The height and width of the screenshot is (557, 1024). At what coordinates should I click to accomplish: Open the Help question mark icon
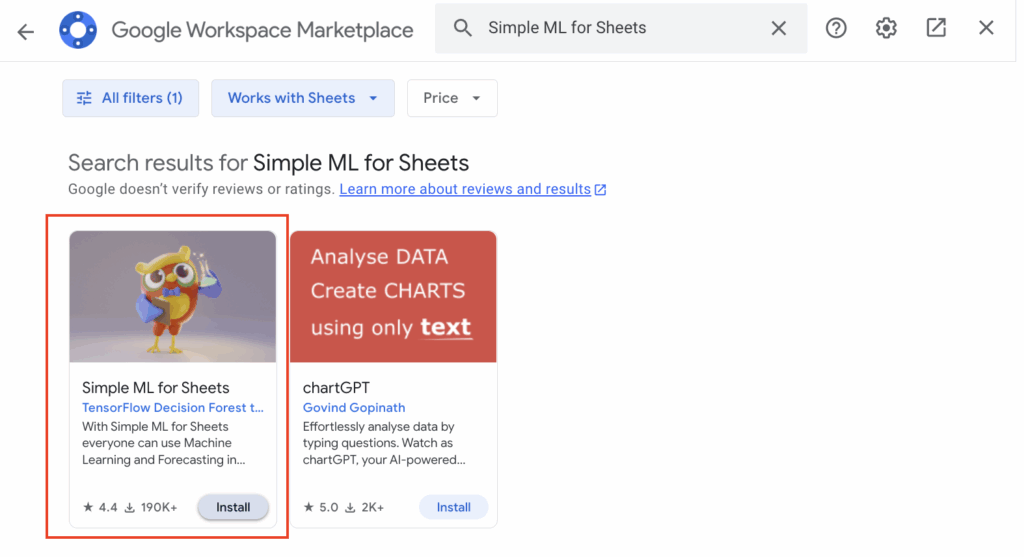point(836,28)
